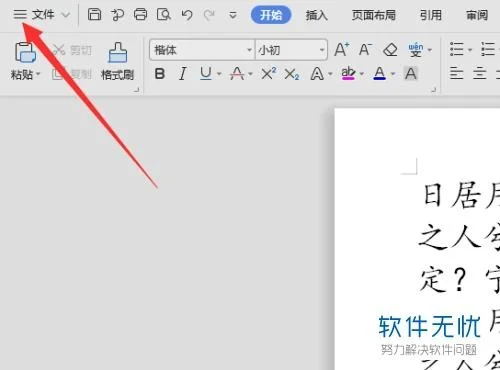
Task: Open the 文件 menu
Action: pos(43,15)
